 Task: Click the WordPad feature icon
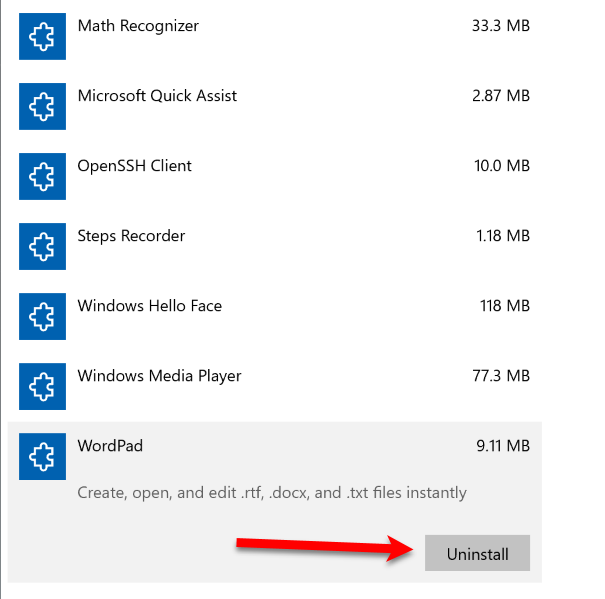coord(42,456)
